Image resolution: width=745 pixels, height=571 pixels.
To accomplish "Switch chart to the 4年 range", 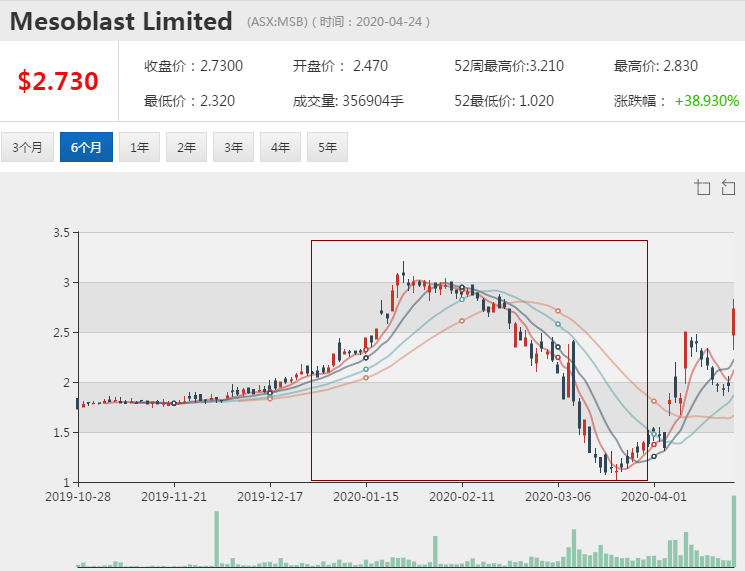I will coord(280,147).
